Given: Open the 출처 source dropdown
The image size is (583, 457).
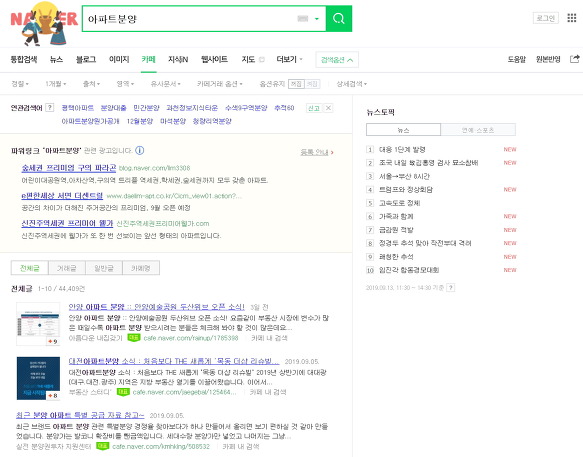Looking at the screenshot, I should [91, 84].
